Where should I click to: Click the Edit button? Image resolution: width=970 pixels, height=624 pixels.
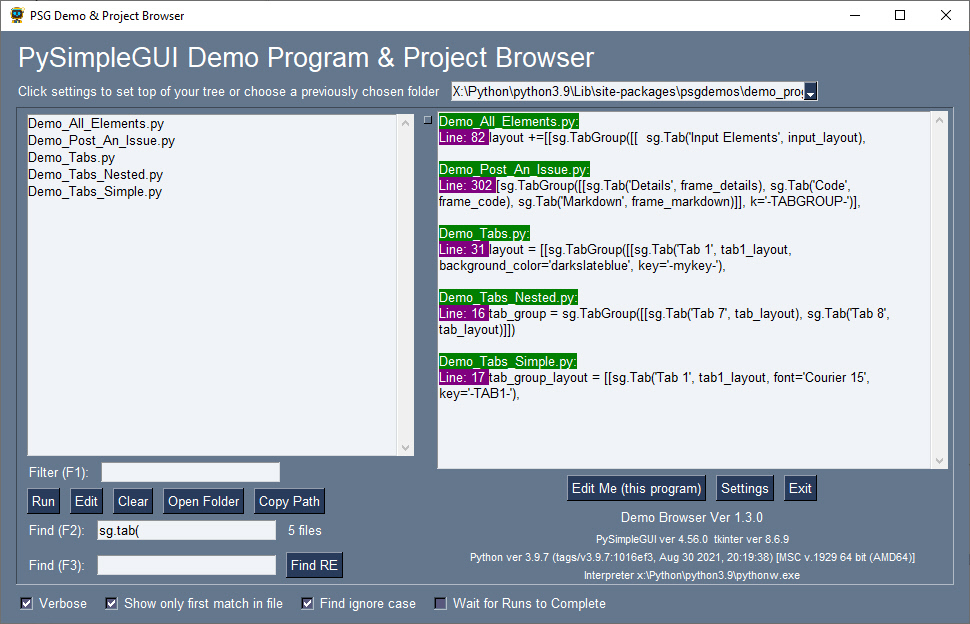click(x=86, y=500)
